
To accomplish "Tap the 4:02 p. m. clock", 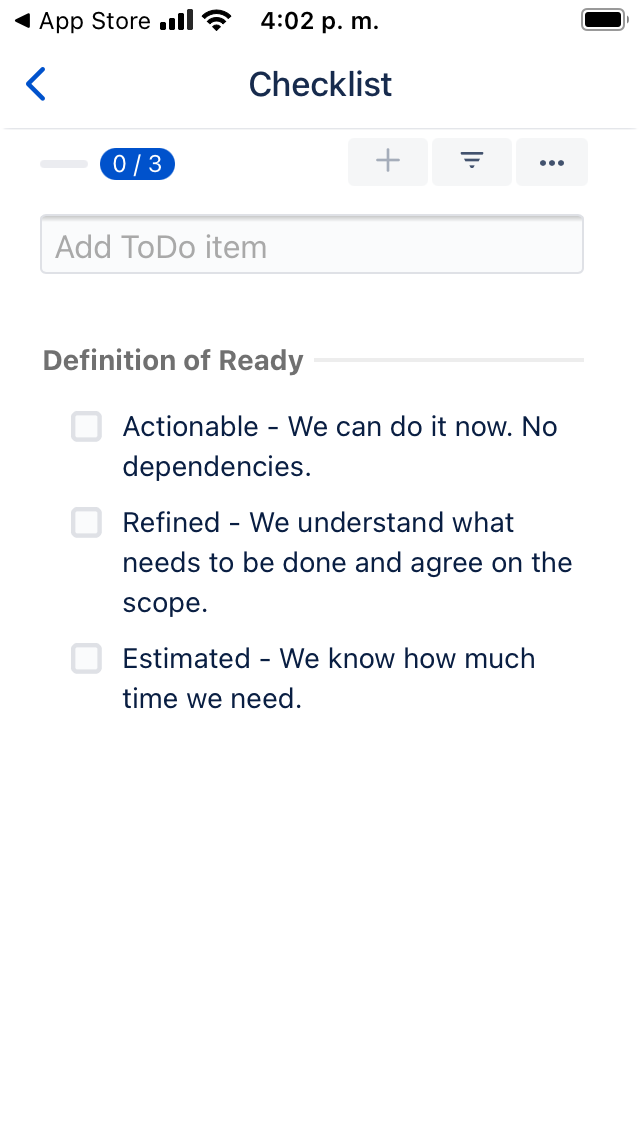I will click(x=319, y=21).
